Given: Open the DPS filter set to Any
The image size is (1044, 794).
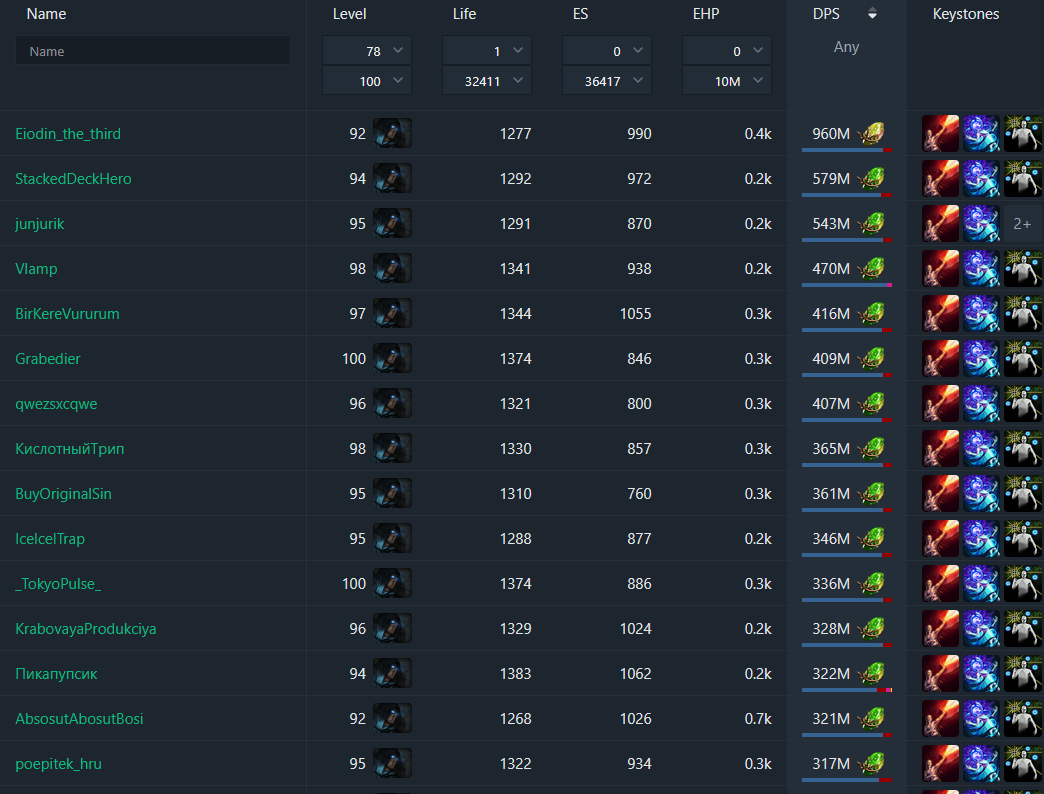Looking at the screenshot, I should [x=846, y=47].
